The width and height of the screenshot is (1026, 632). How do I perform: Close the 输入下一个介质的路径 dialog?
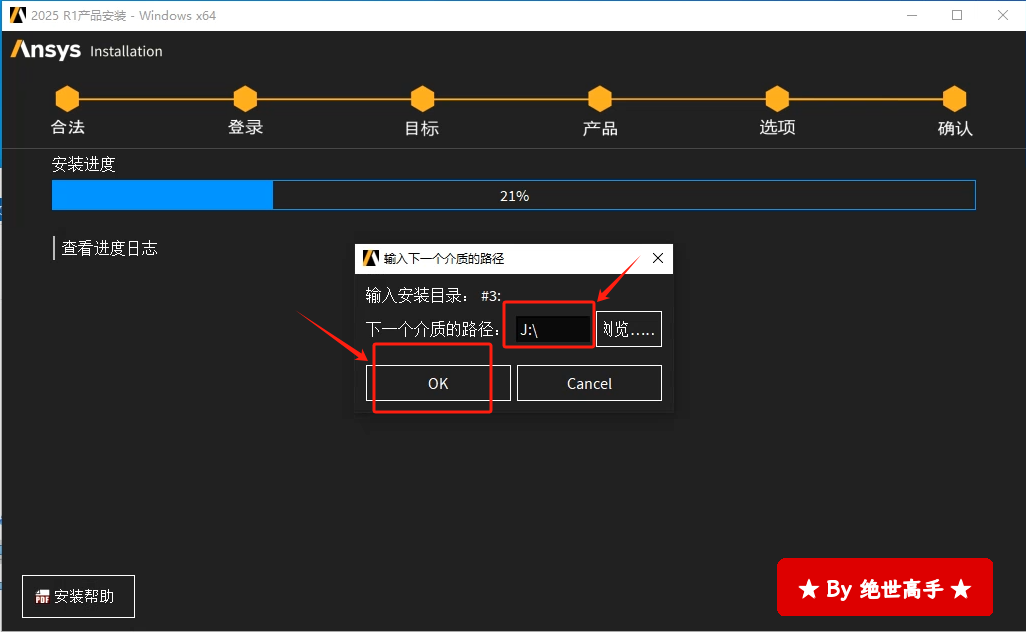point(658,258)
